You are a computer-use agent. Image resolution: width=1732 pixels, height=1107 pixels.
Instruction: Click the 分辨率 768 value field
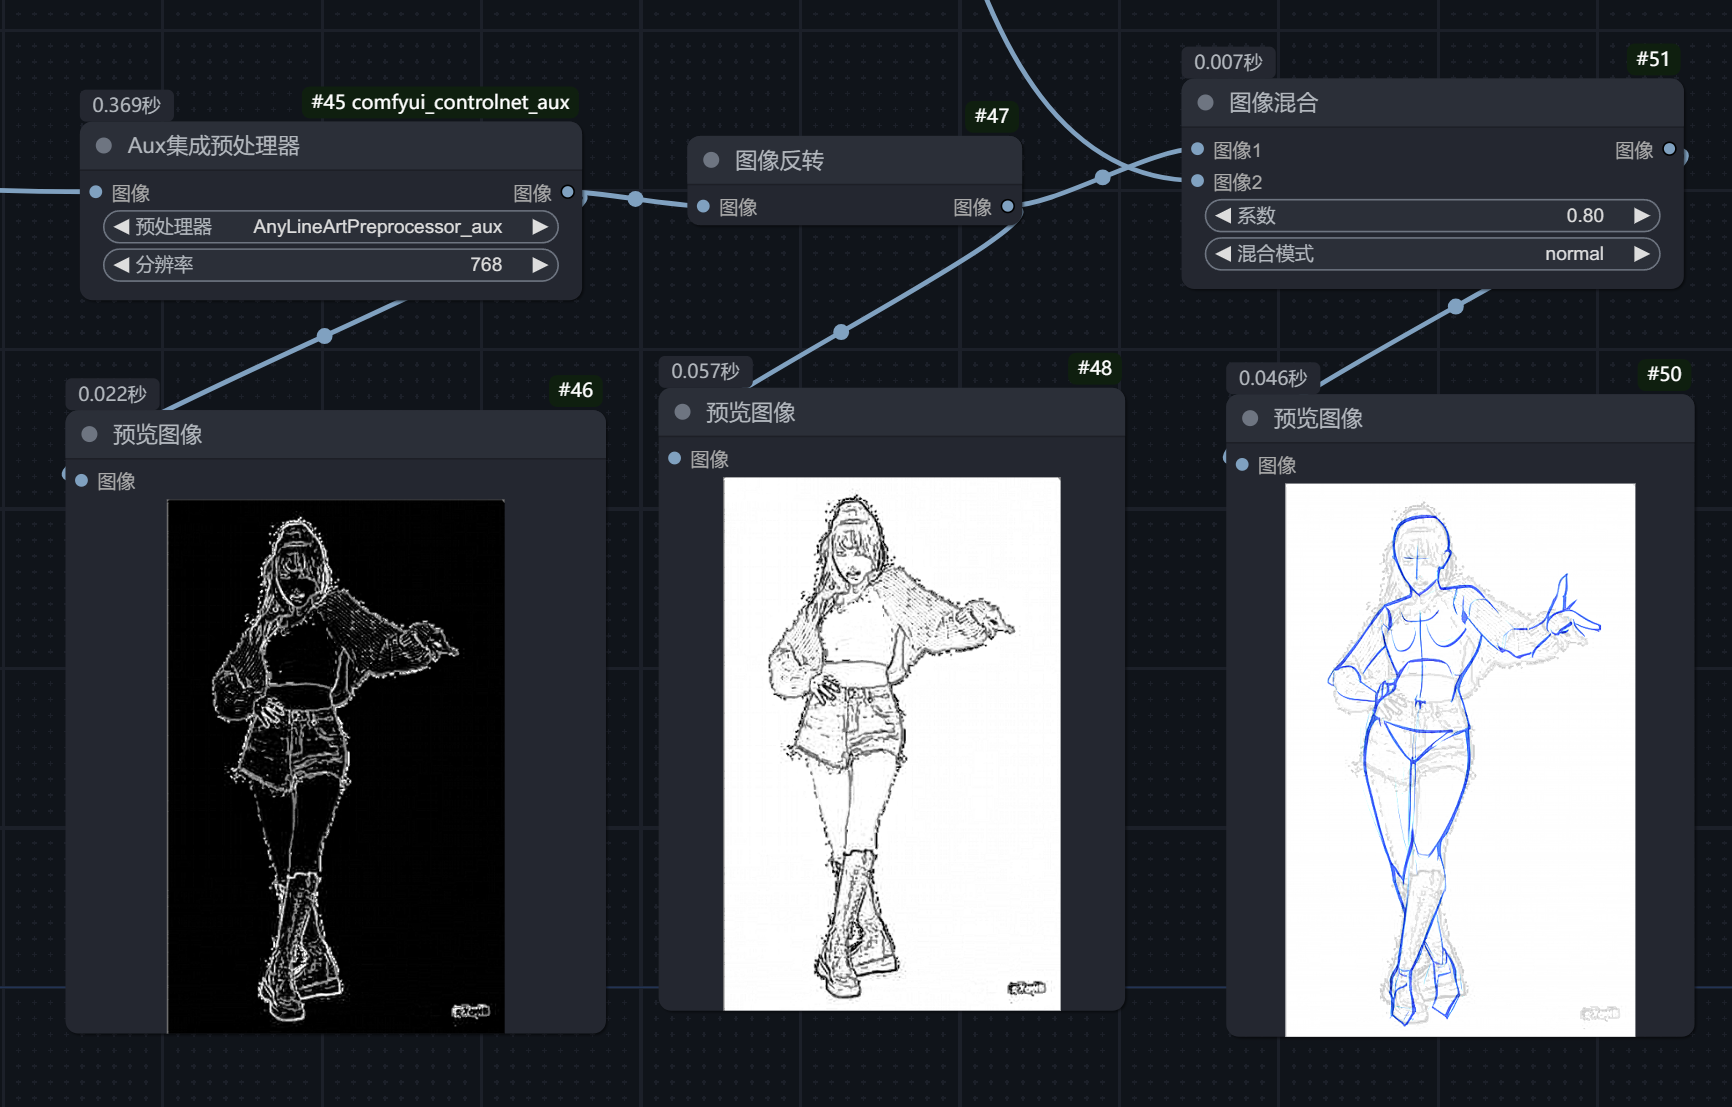pos(331,265)
